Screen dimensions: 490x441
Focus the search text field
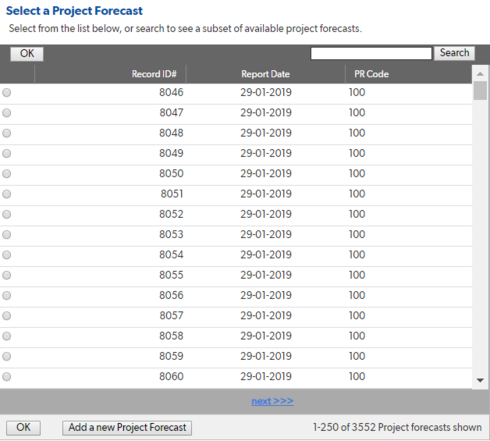[371, 53]
